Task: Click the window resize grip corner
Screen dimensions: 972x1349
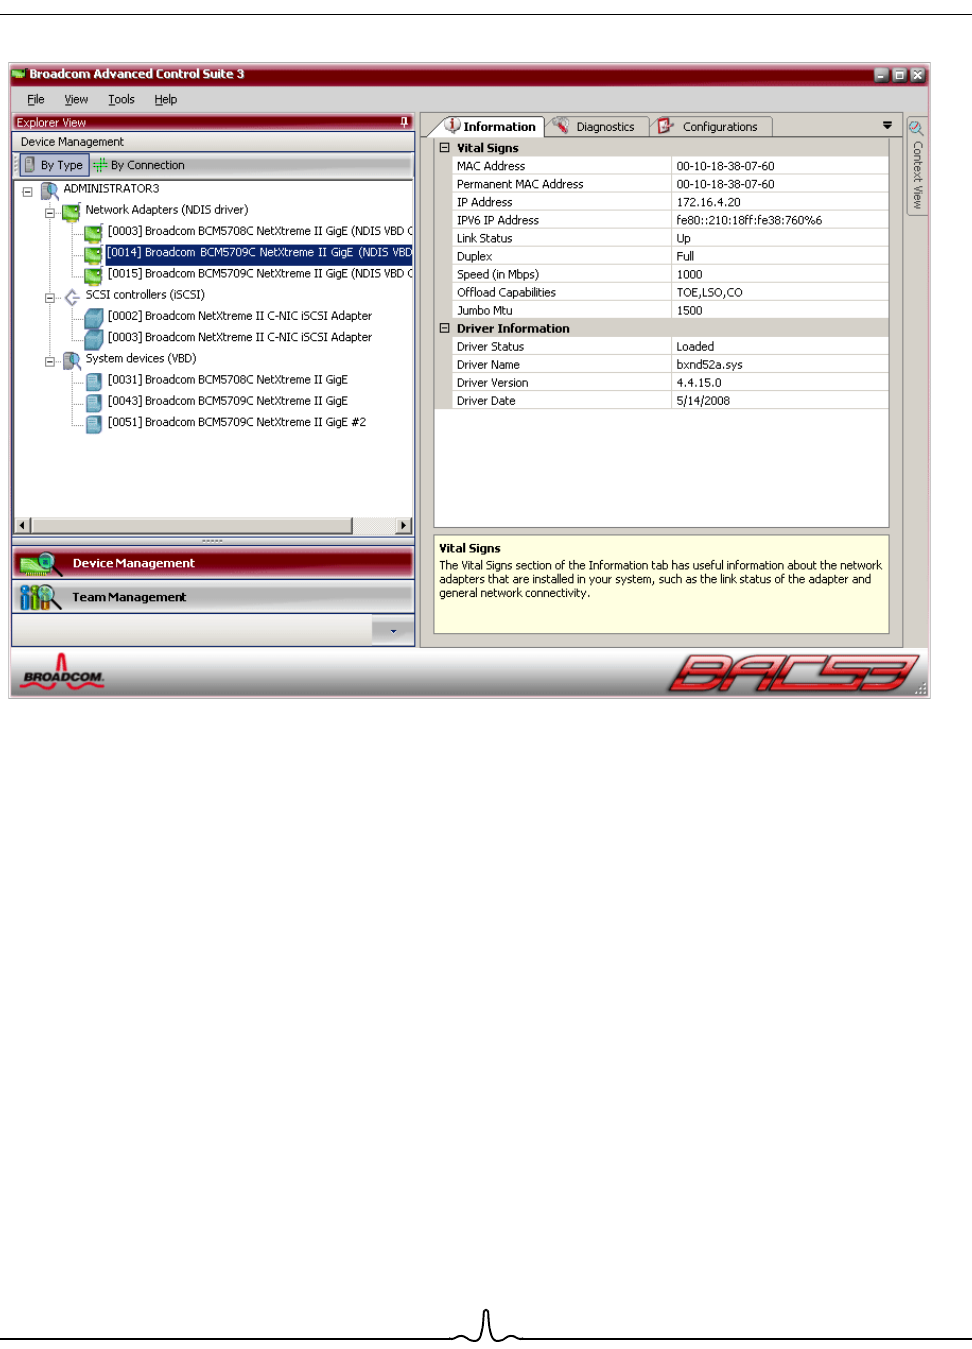Action: pos(921,688)
